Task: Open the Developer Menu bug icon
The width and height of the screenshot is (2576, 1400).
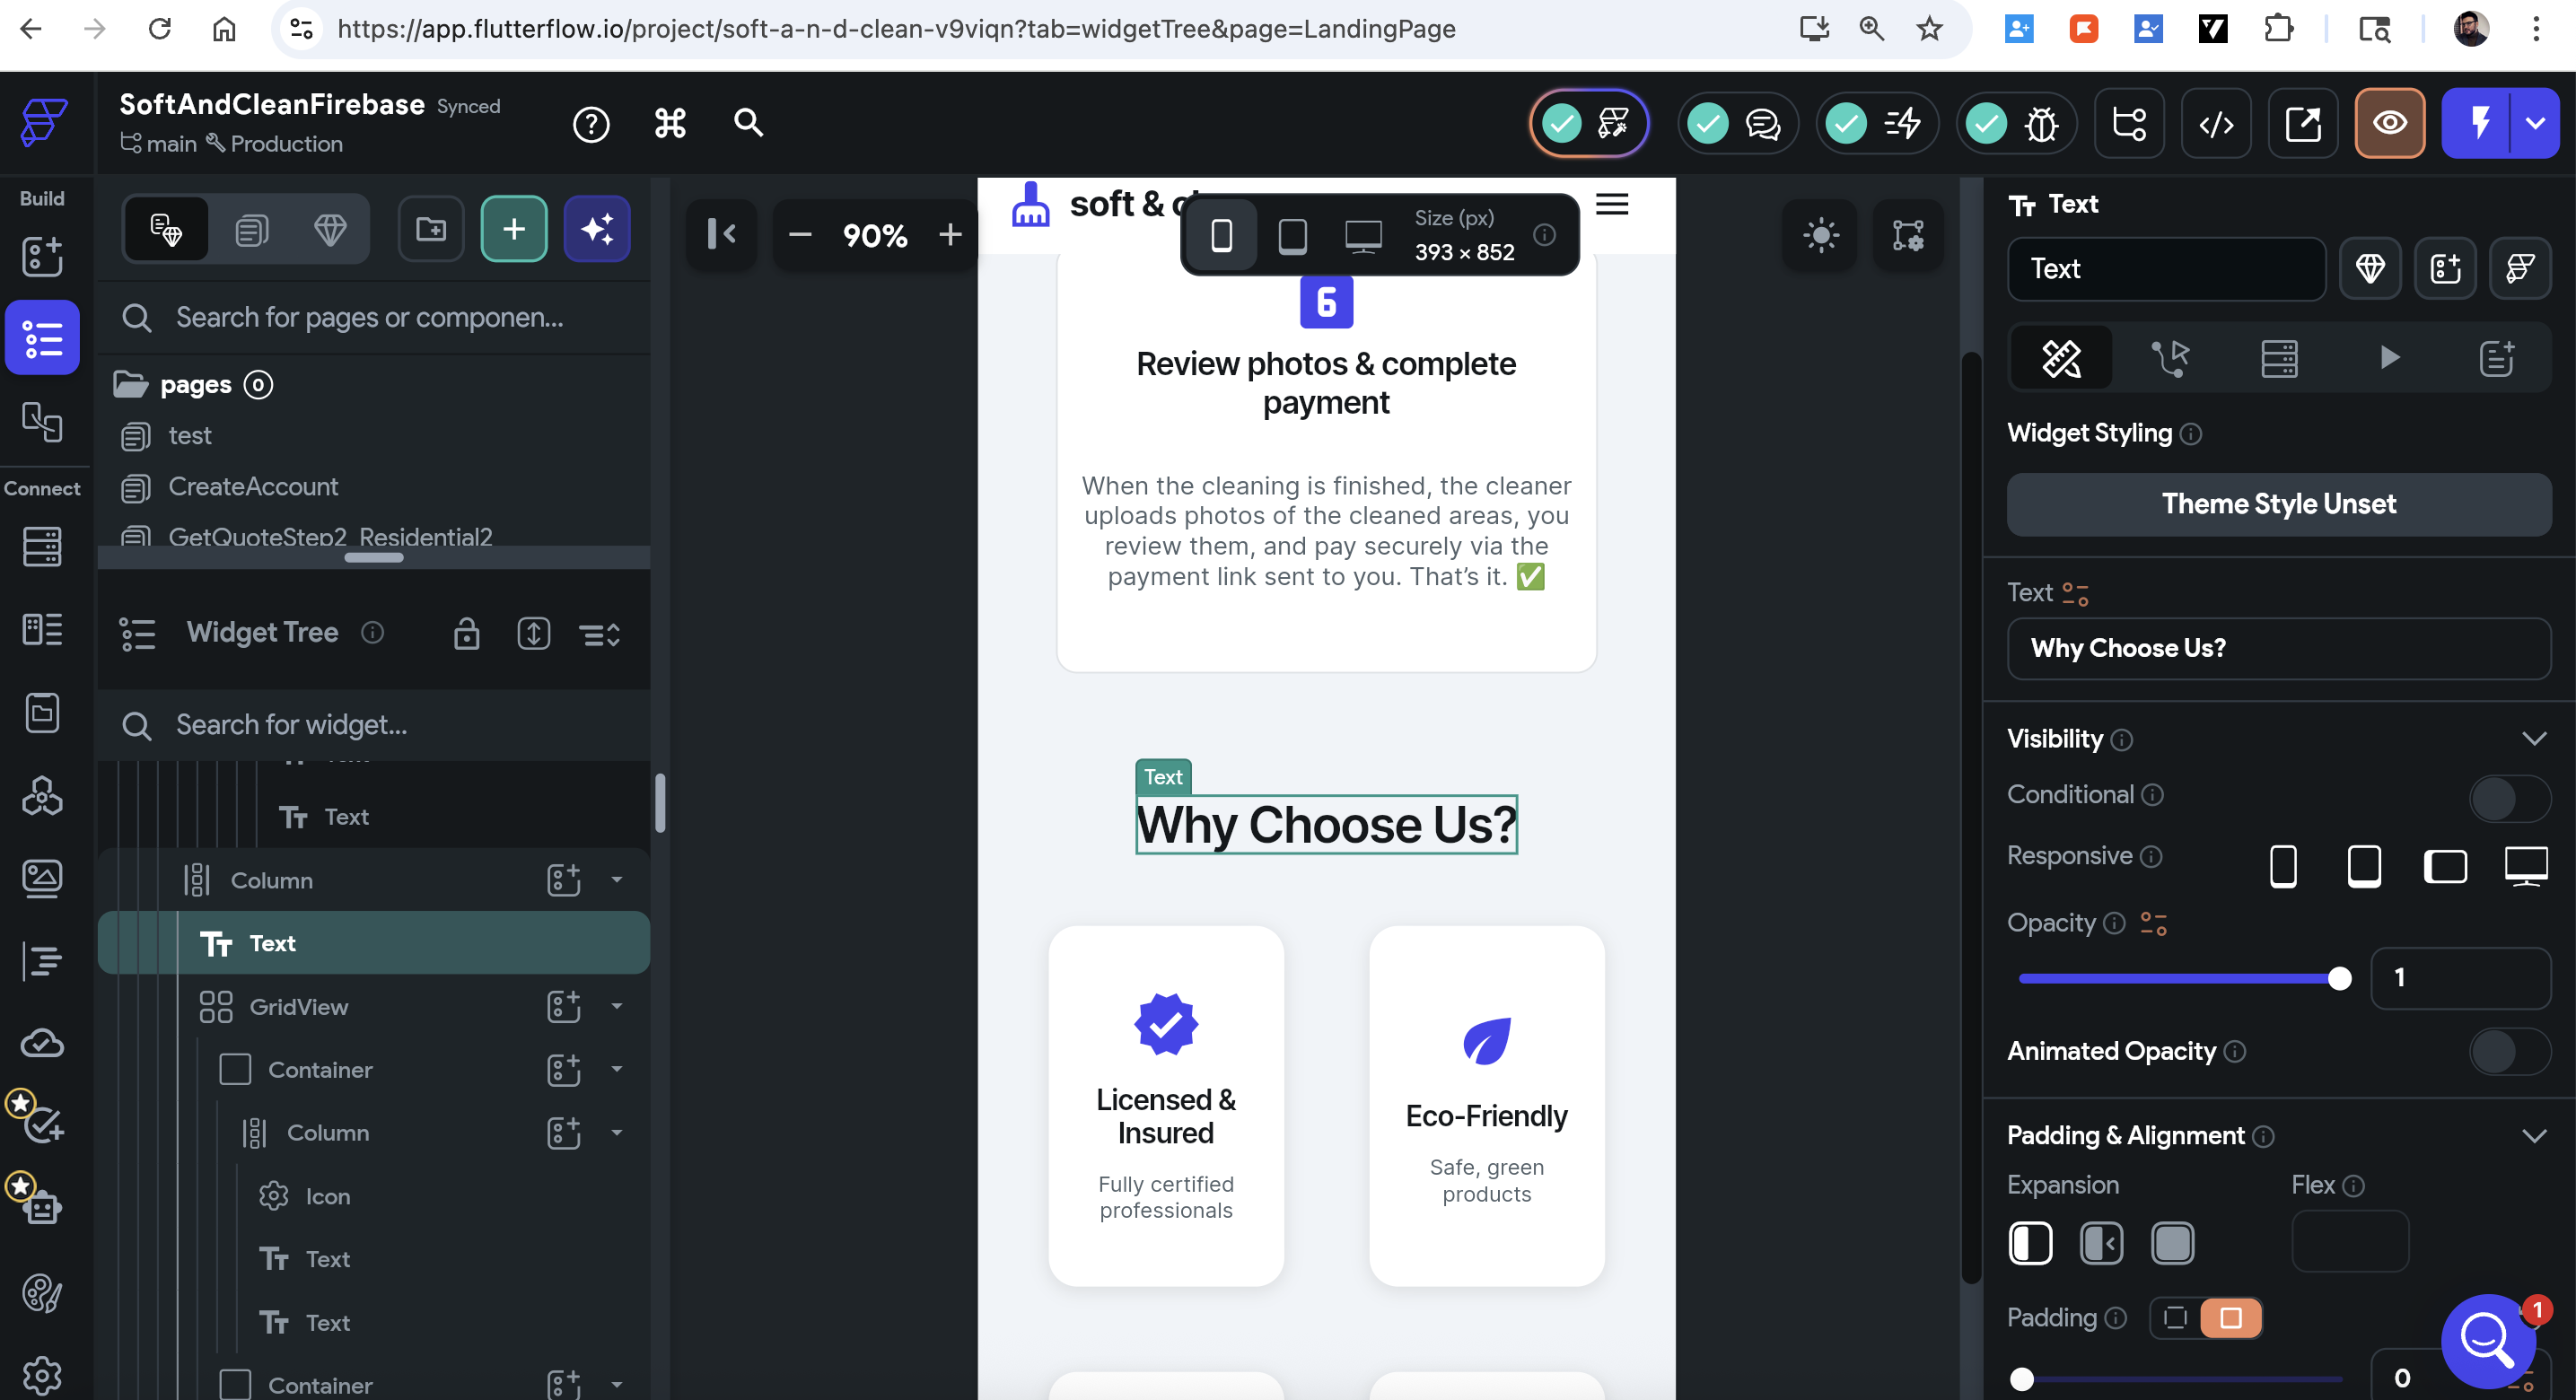Action: click(2040, 123)
